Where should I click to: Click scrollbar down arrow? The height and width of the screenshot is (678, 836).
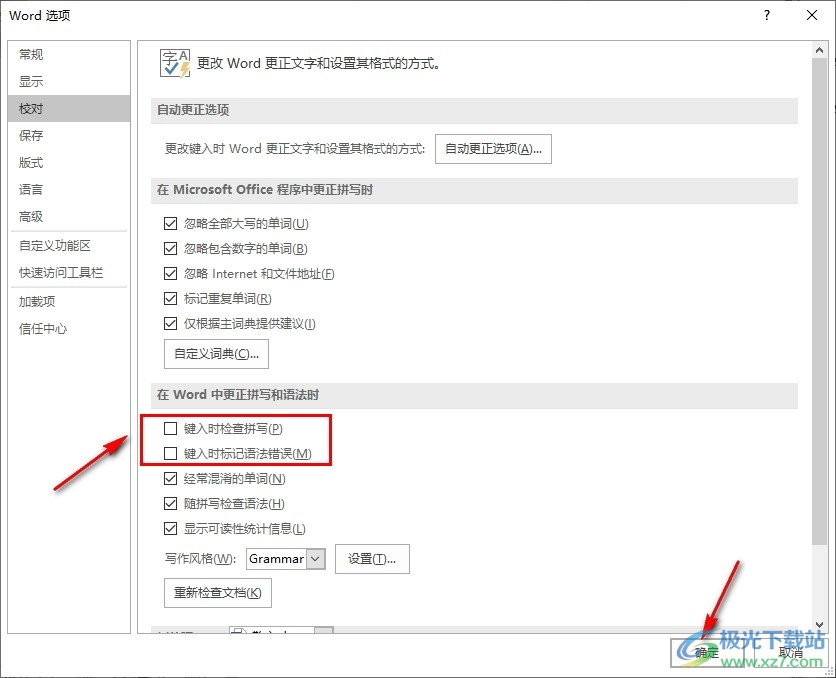point(819,625)
